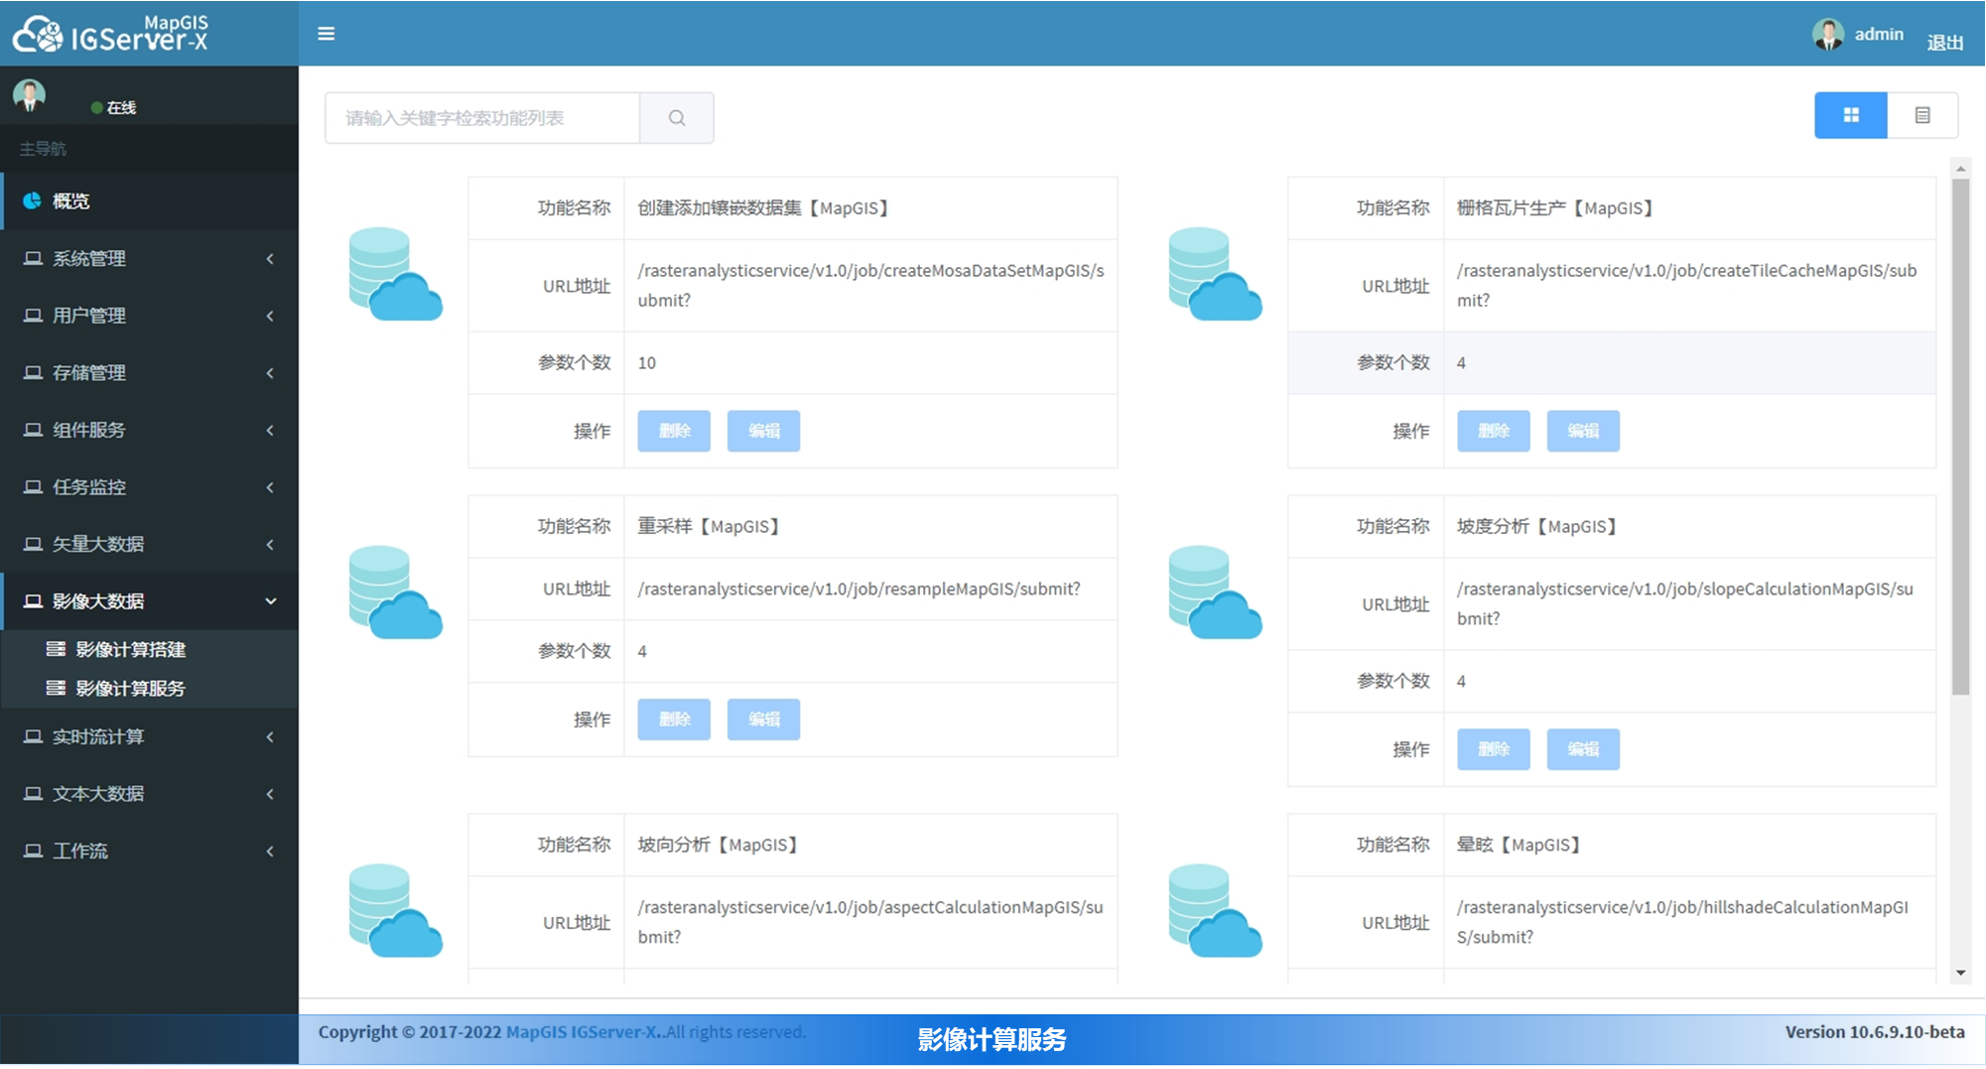The image size is (1986, 1069).
Task: Edit 栅格瓦片生产 function
Action: [1583, 431]
